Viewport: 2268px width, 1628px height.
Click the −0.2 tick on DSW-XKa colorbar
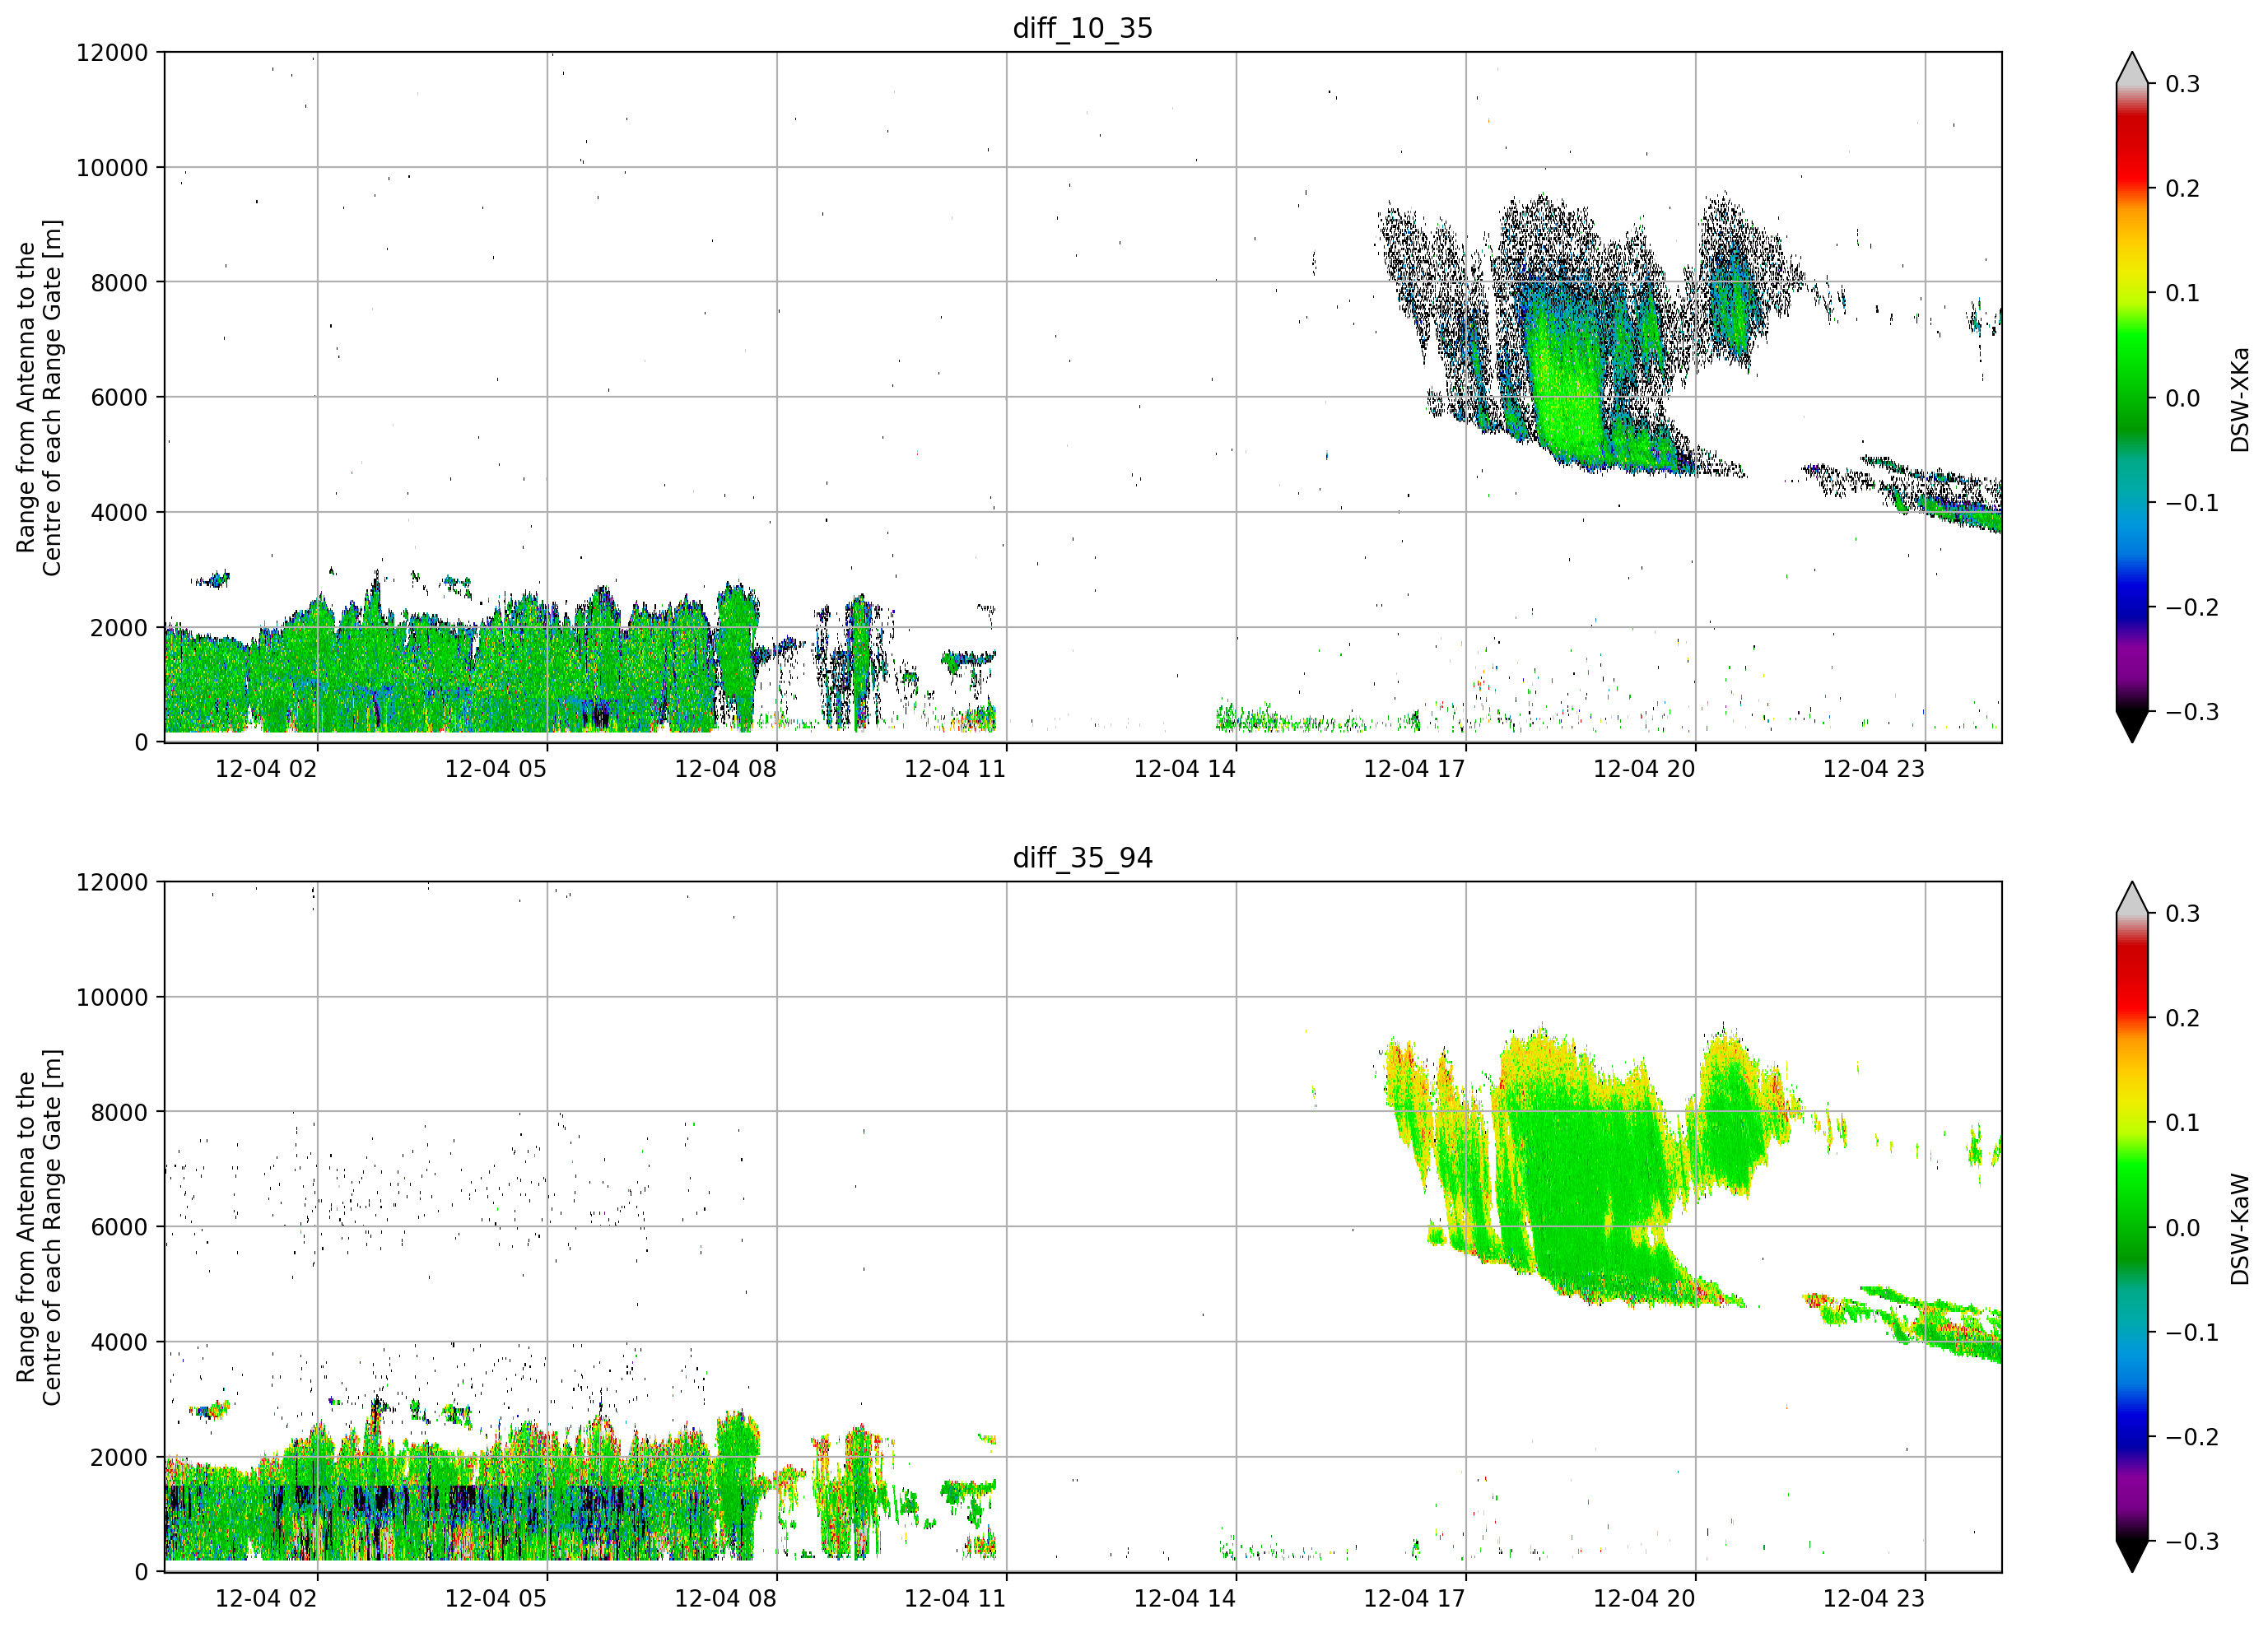[x=2192, y=608]
